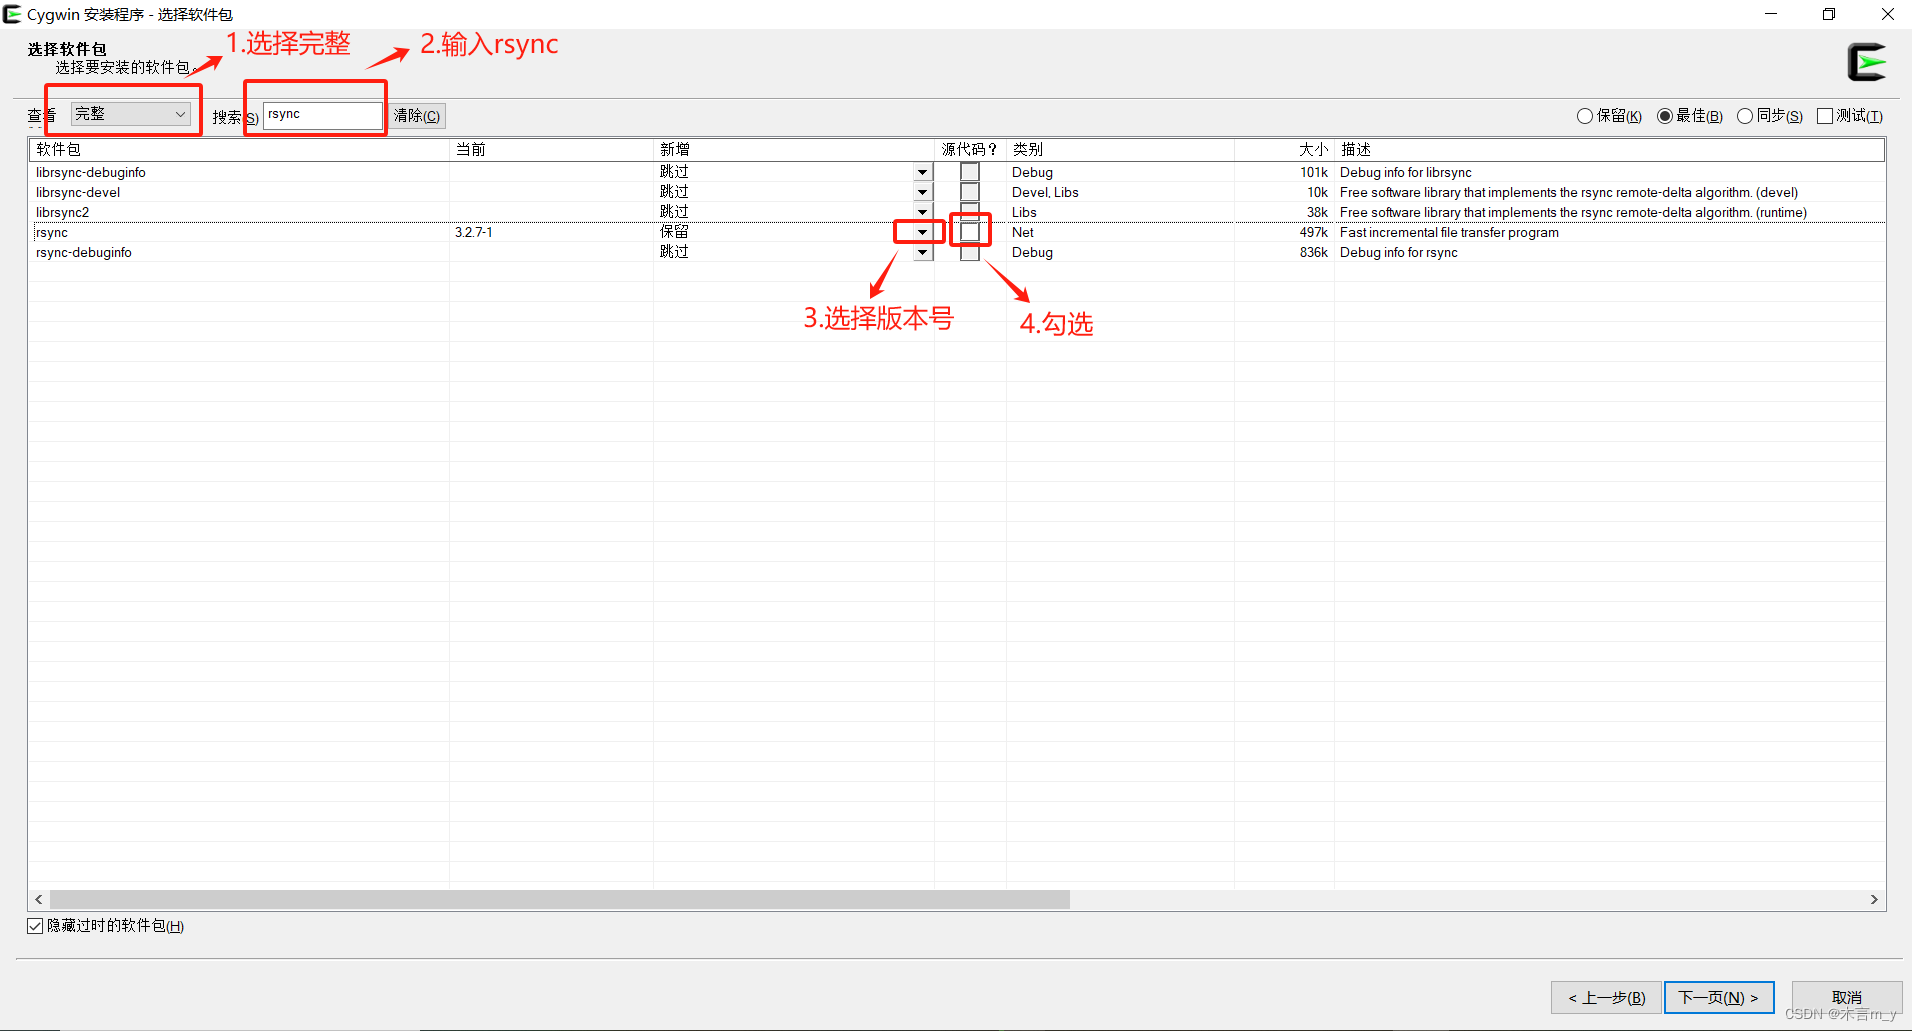
Task: Click the search field containing rsync
Action: (x=322, y=115)
